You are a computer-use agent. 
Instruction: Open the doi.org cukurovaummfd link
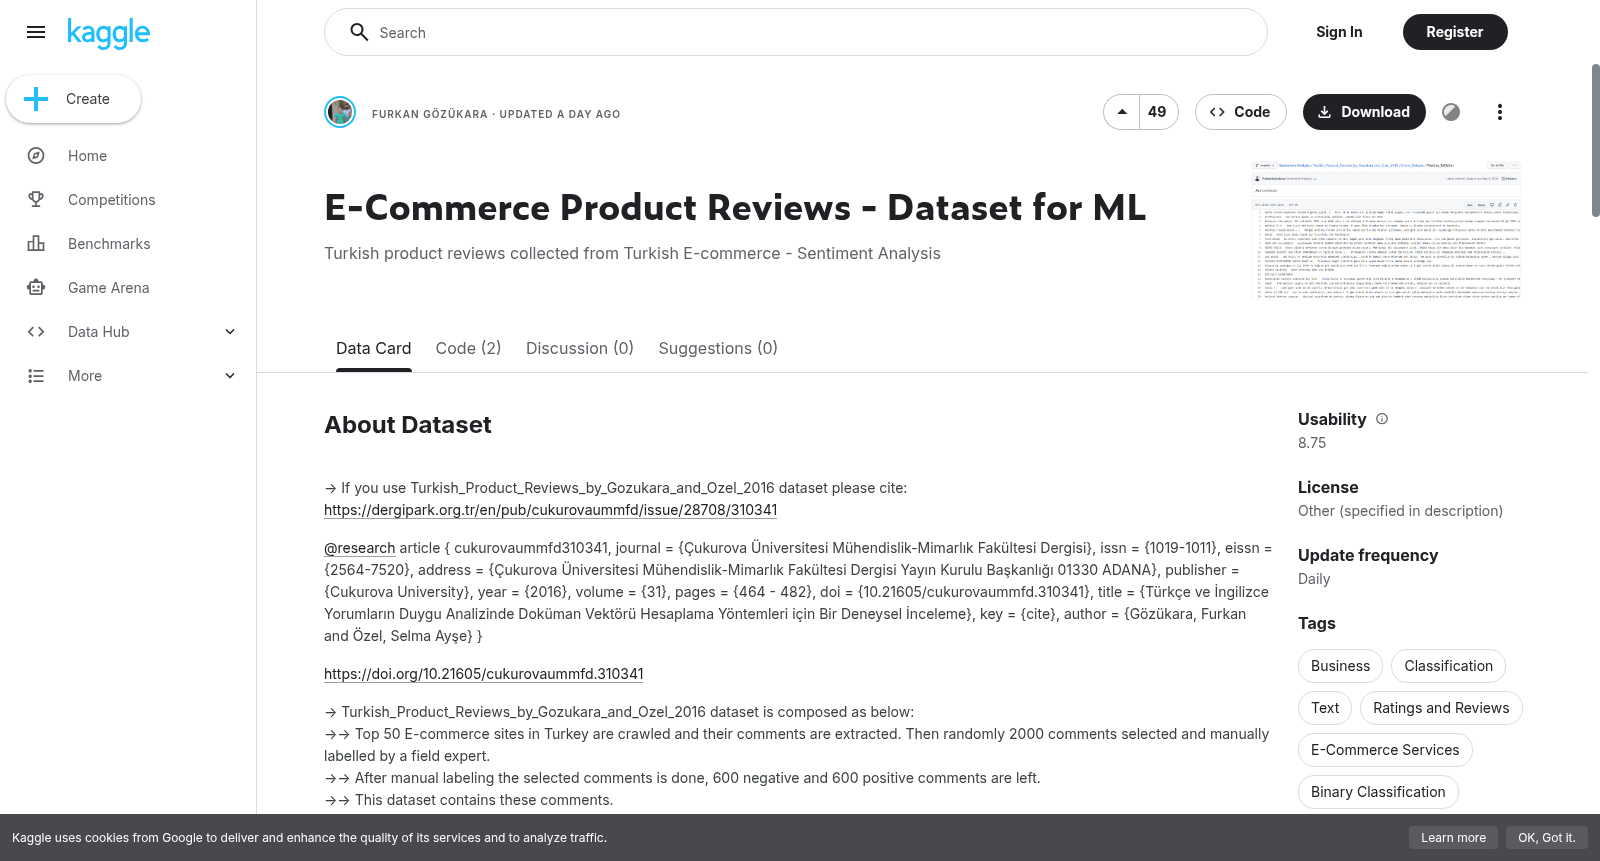click(x=484, y=674)
